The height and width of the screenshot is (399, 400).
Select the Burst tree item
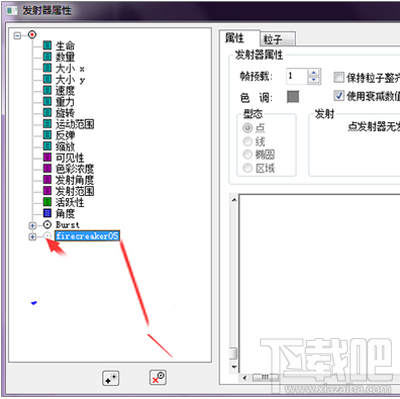point(67,225)
